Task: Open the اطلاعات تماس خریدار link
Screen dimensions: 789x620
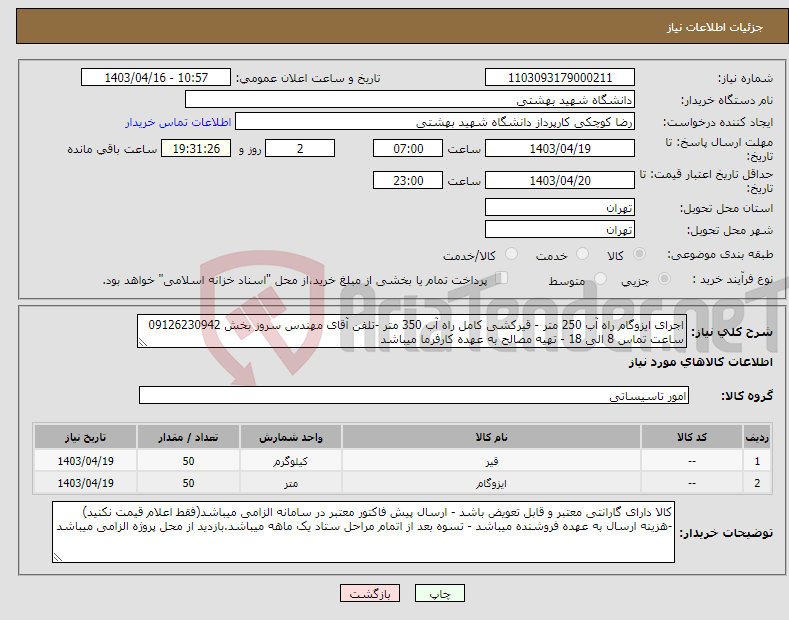Action: coord(178,122)
